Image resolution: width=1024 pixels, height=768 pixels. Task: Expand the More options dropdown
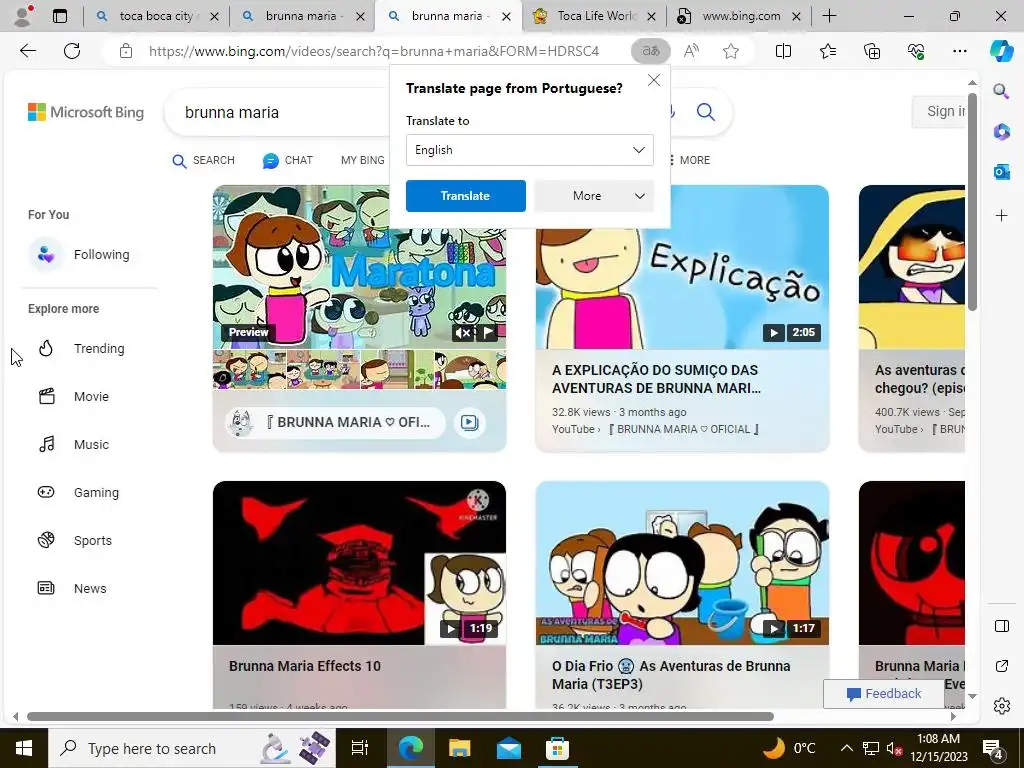[x=594, y=196]
